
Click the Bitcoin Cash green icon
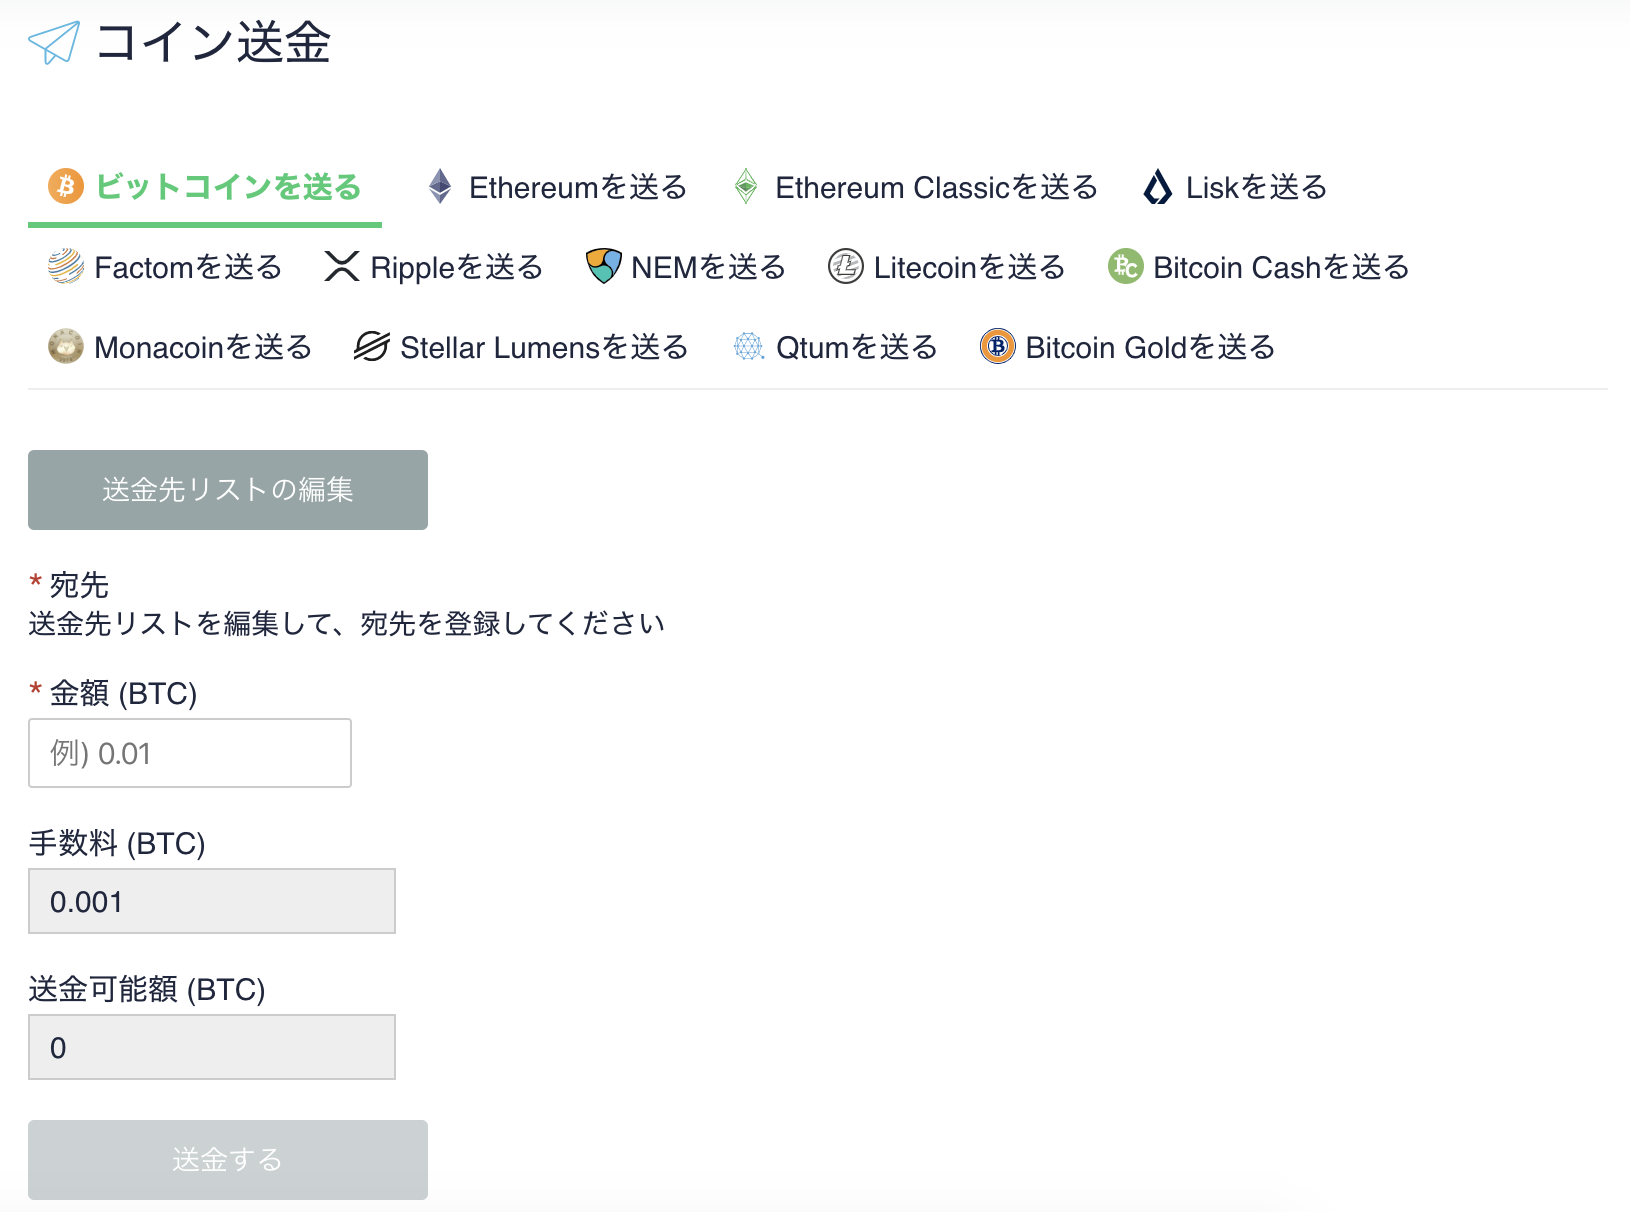click(x=1125, y=266)
